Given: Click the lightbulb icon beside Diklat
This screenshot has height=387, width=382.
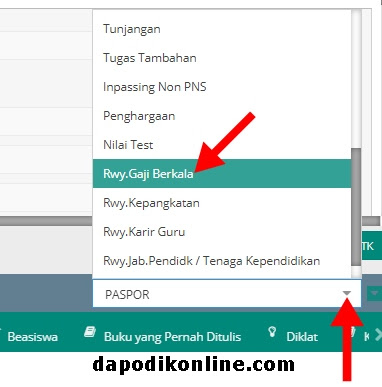Looking at the screenshot, I should (272, 332).
